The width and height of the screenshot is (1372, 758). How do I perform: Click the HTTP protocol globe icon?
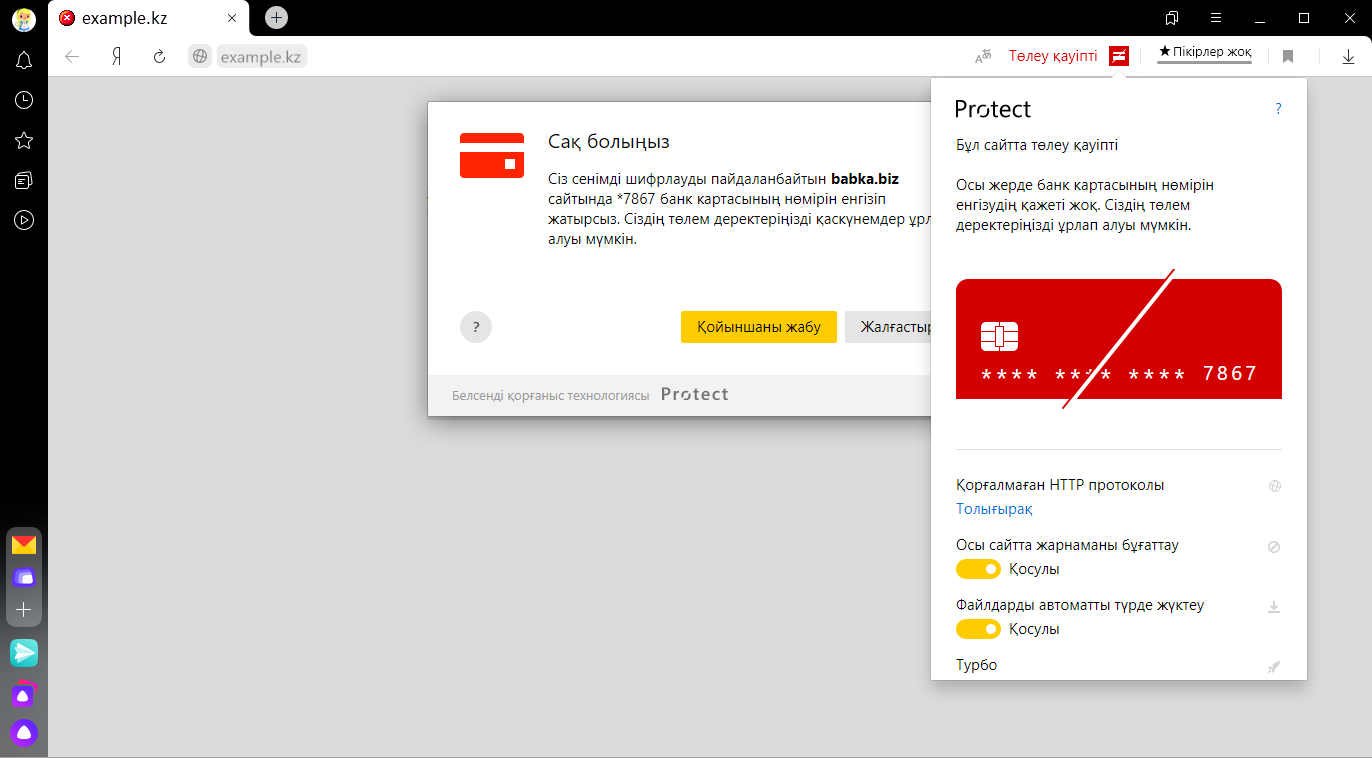(x=1274, y=486)
